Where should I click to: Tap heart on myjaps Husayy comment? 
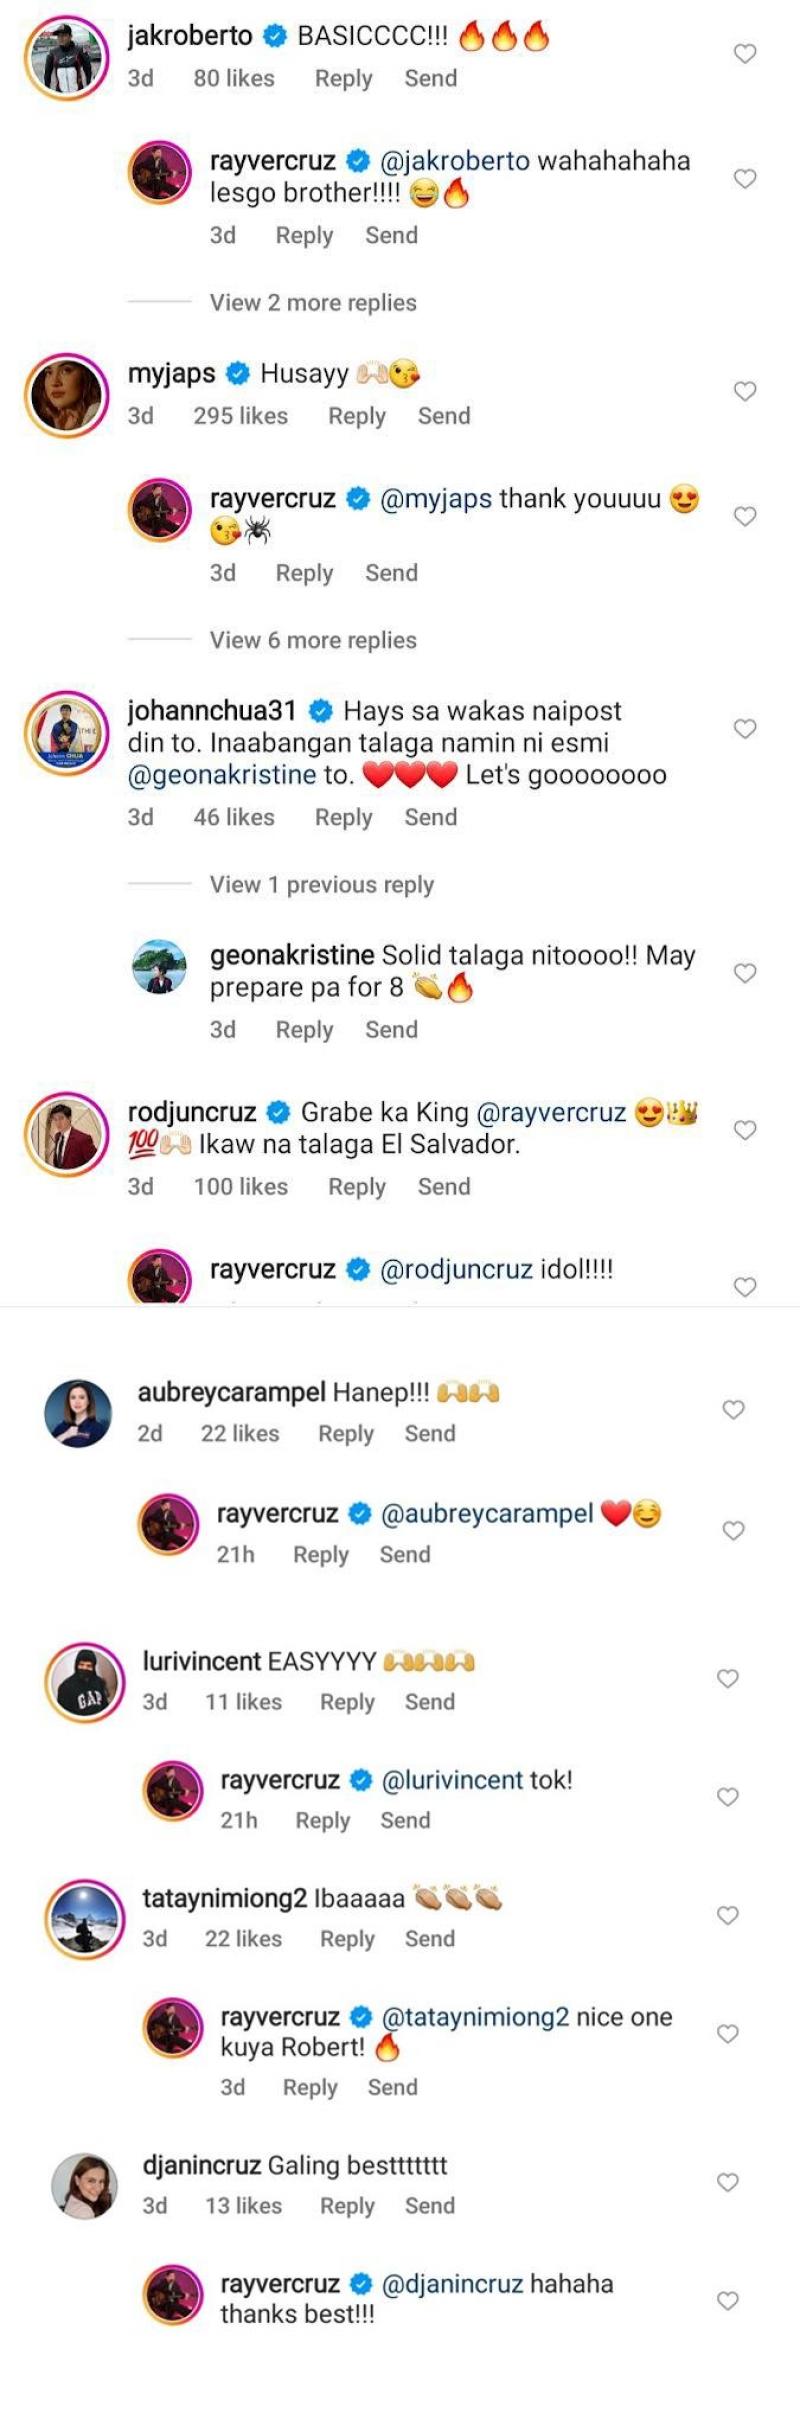point(745,391)
